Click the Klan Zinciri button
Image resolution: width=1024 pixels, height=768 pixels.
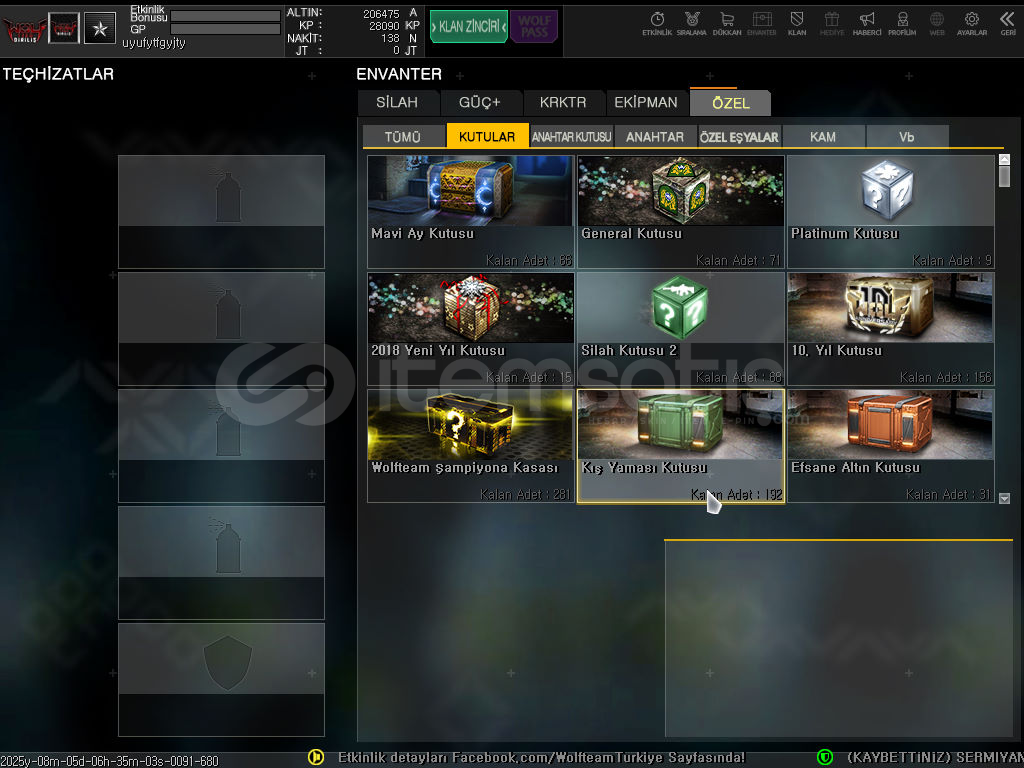pyautogui.click(x=469, y=26)
